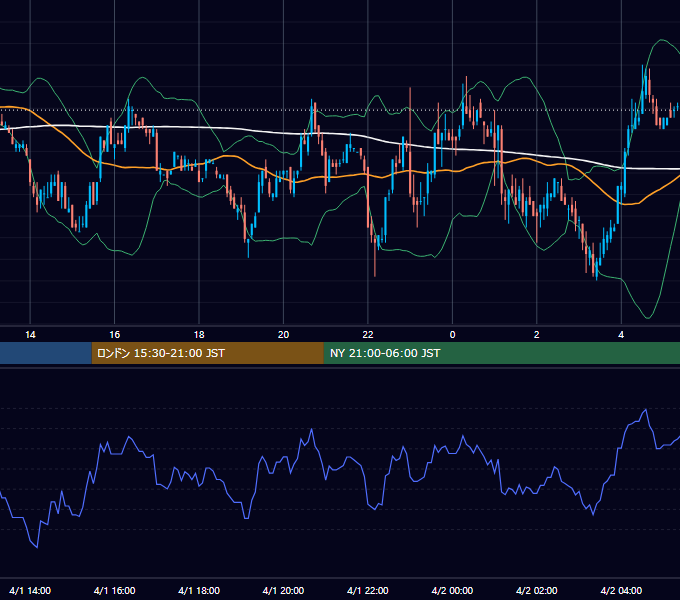This screenshot has width=680, height=600.
Task: Click the 4/1 20:00 label on indicator axis
Action: point(283,590)
